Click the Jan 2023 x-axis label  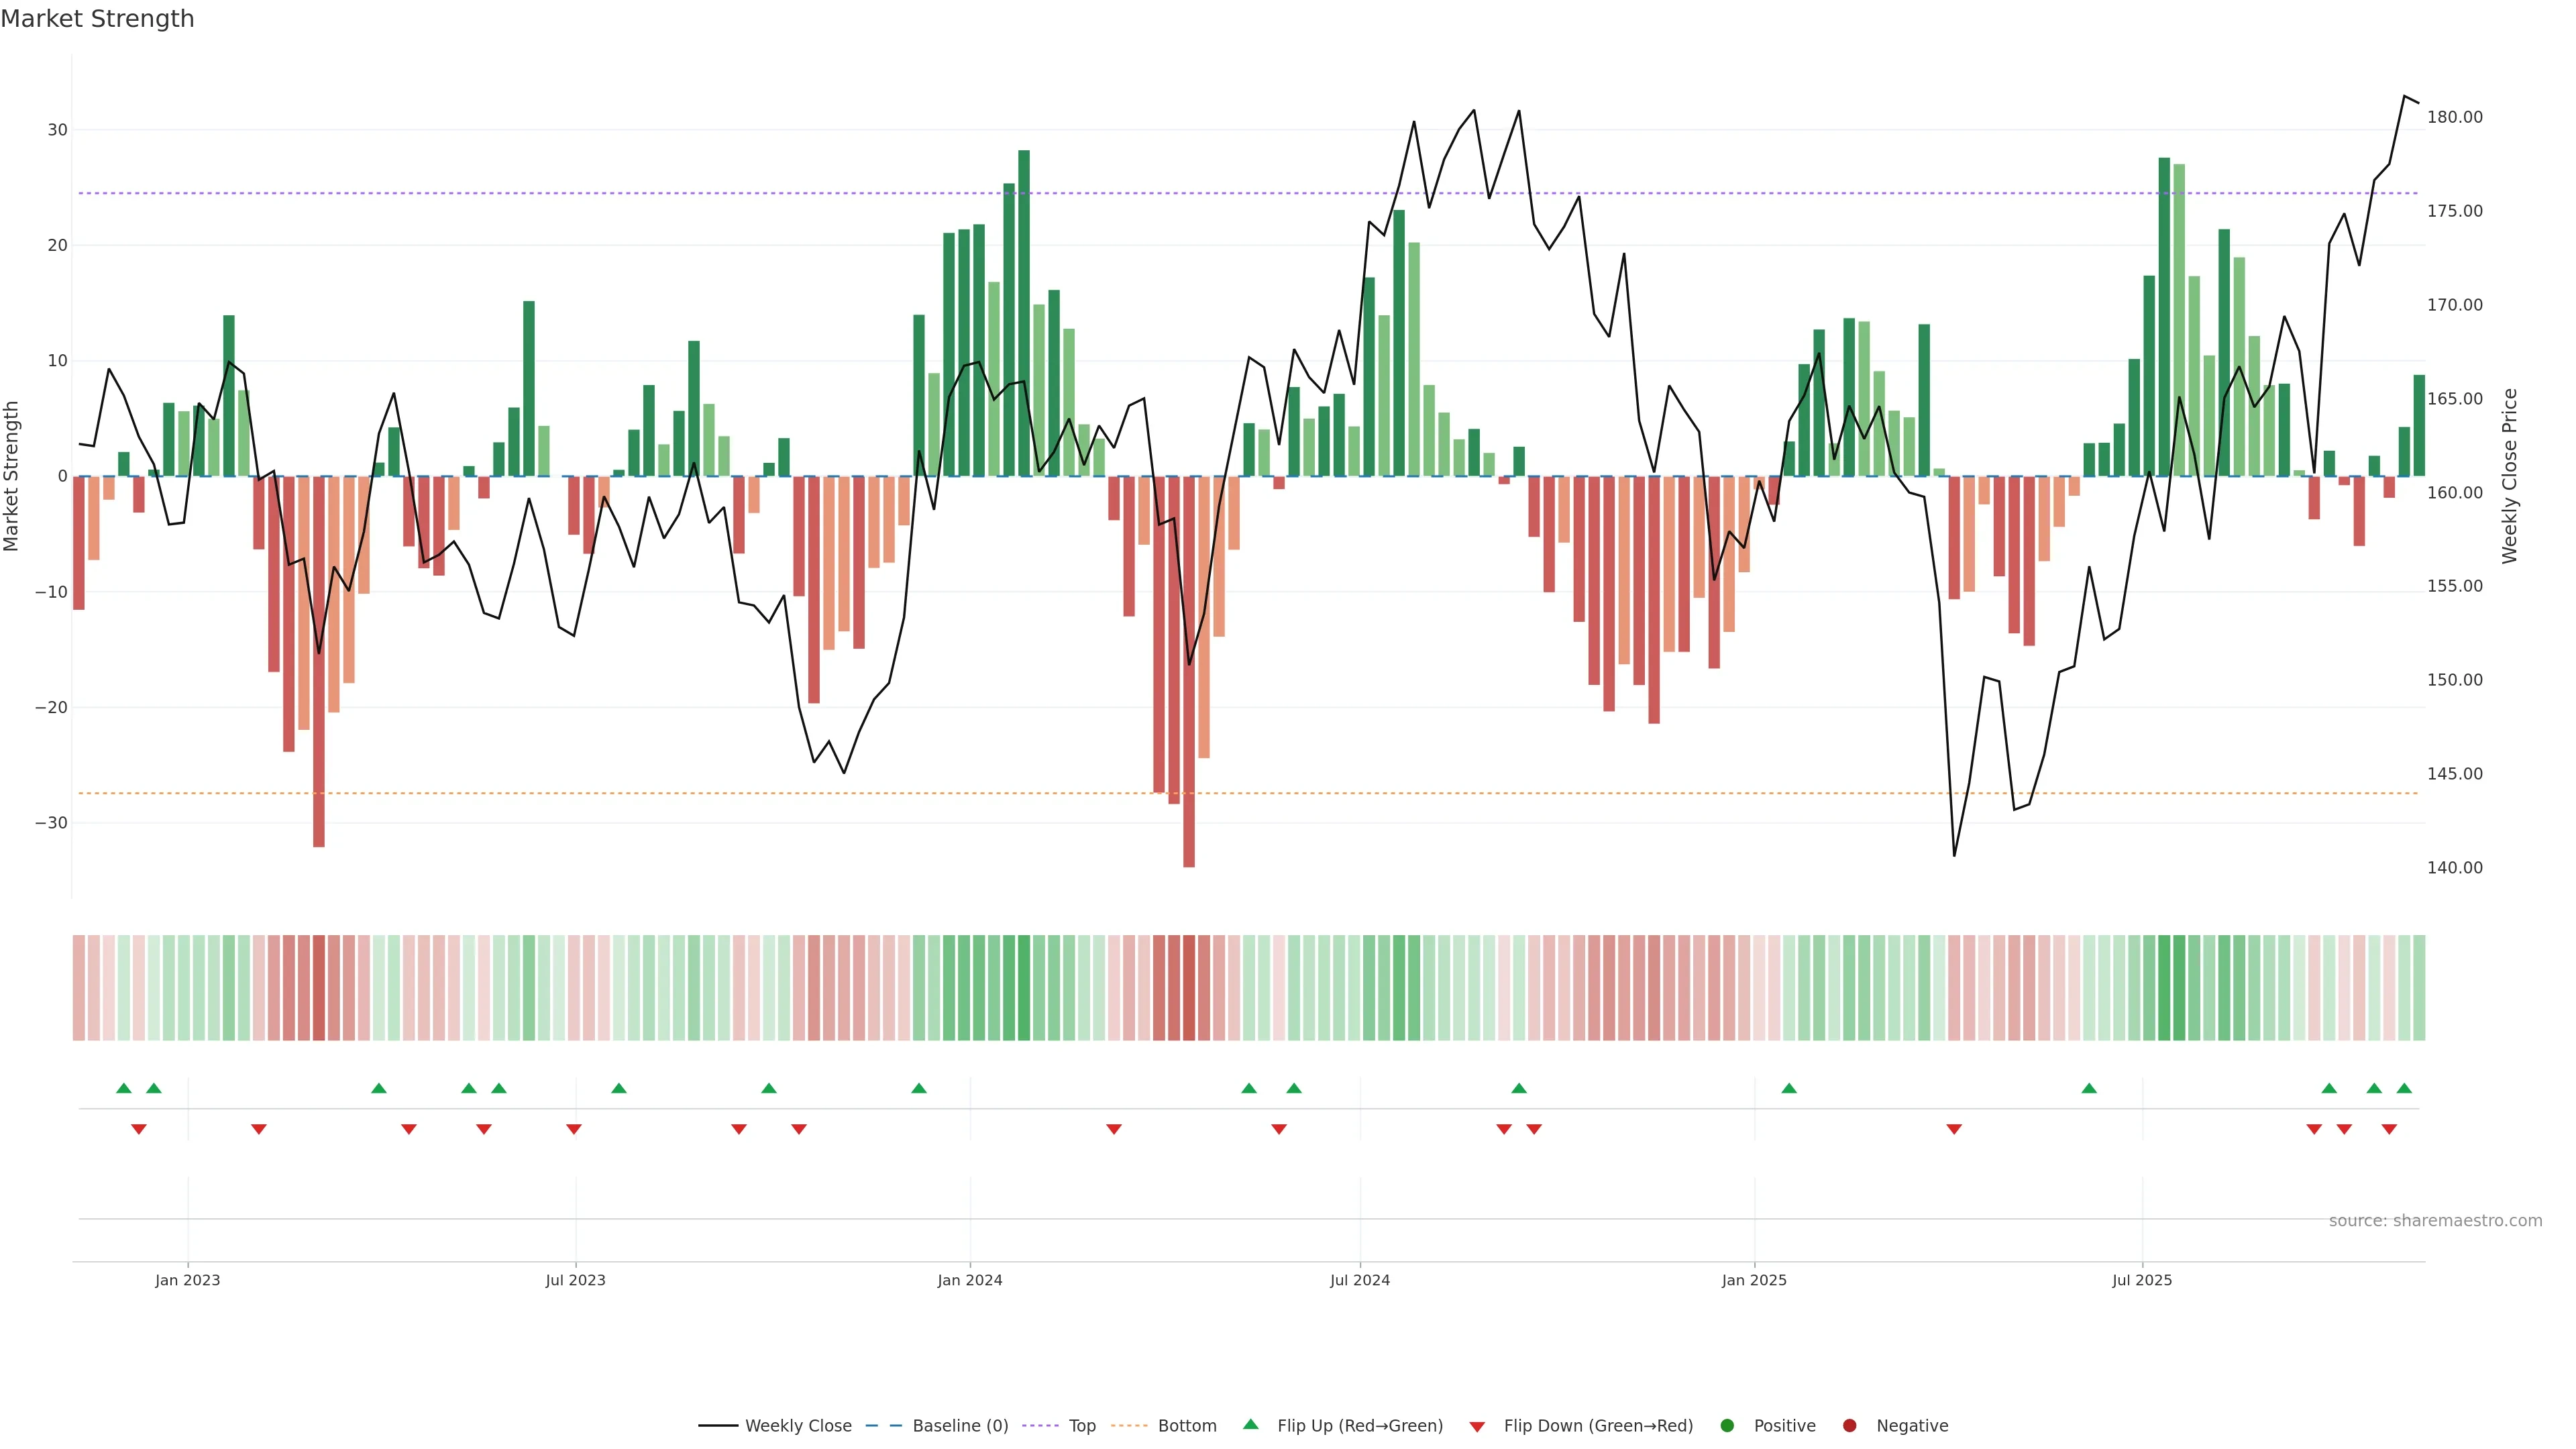tap(187, 1280)
